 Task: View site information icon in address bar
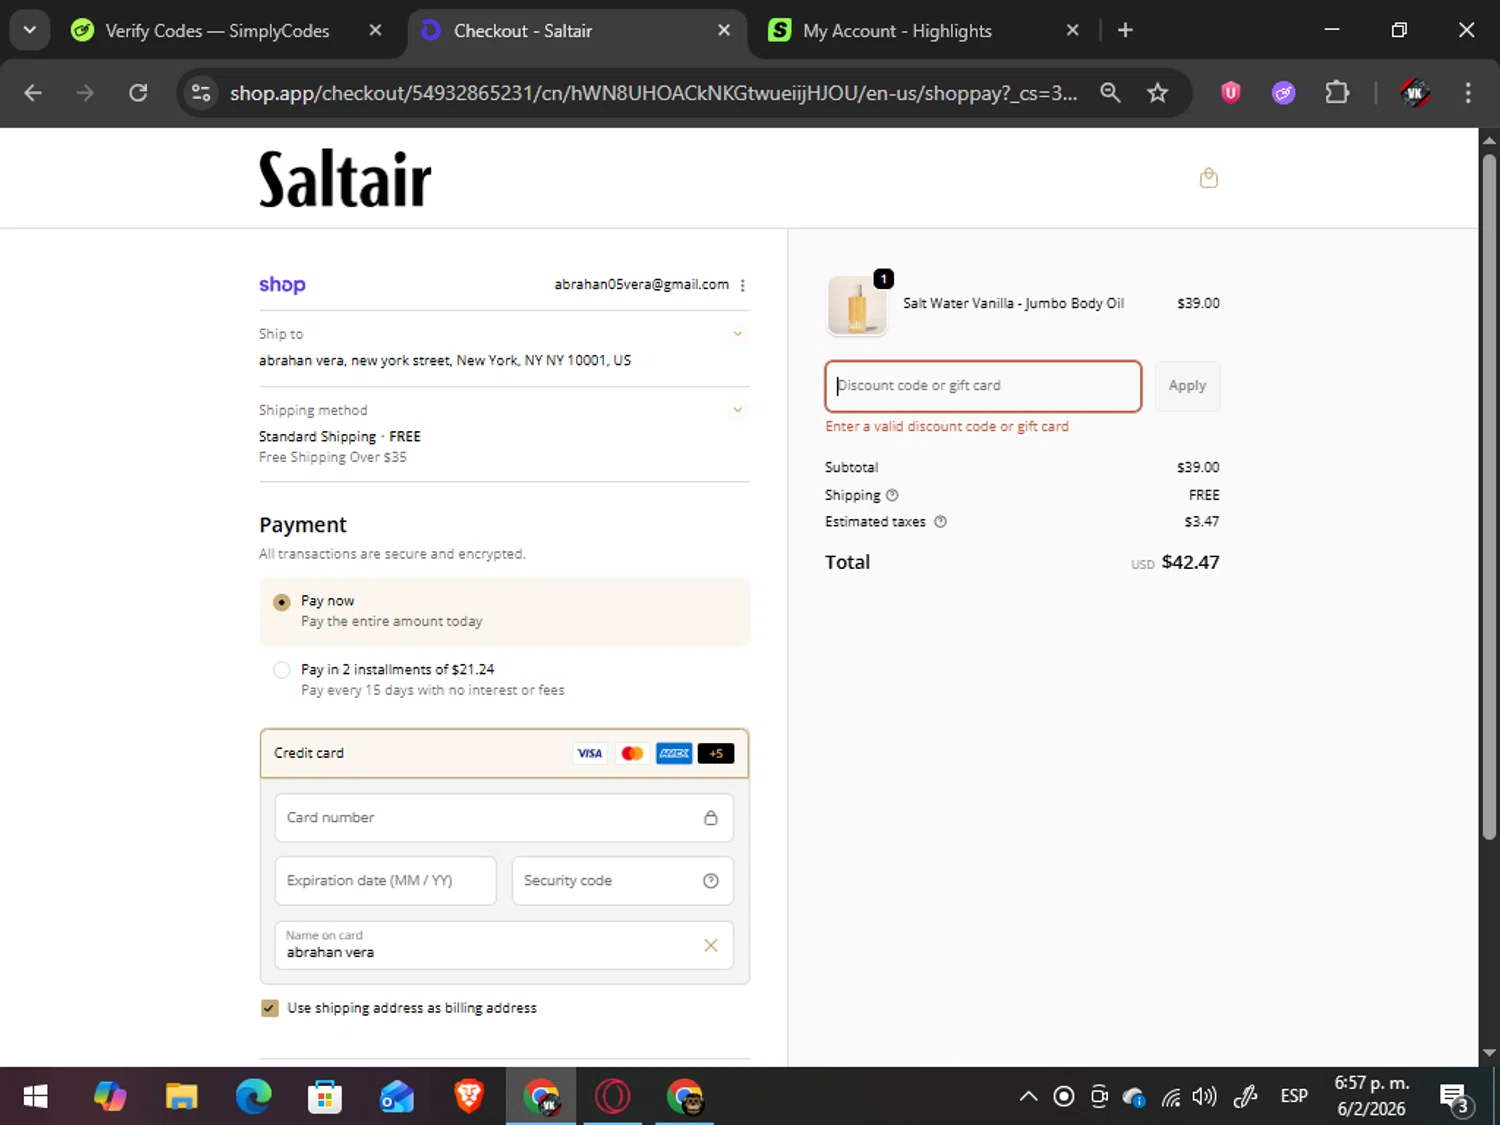pyautogui.click(x=201, y=93)
